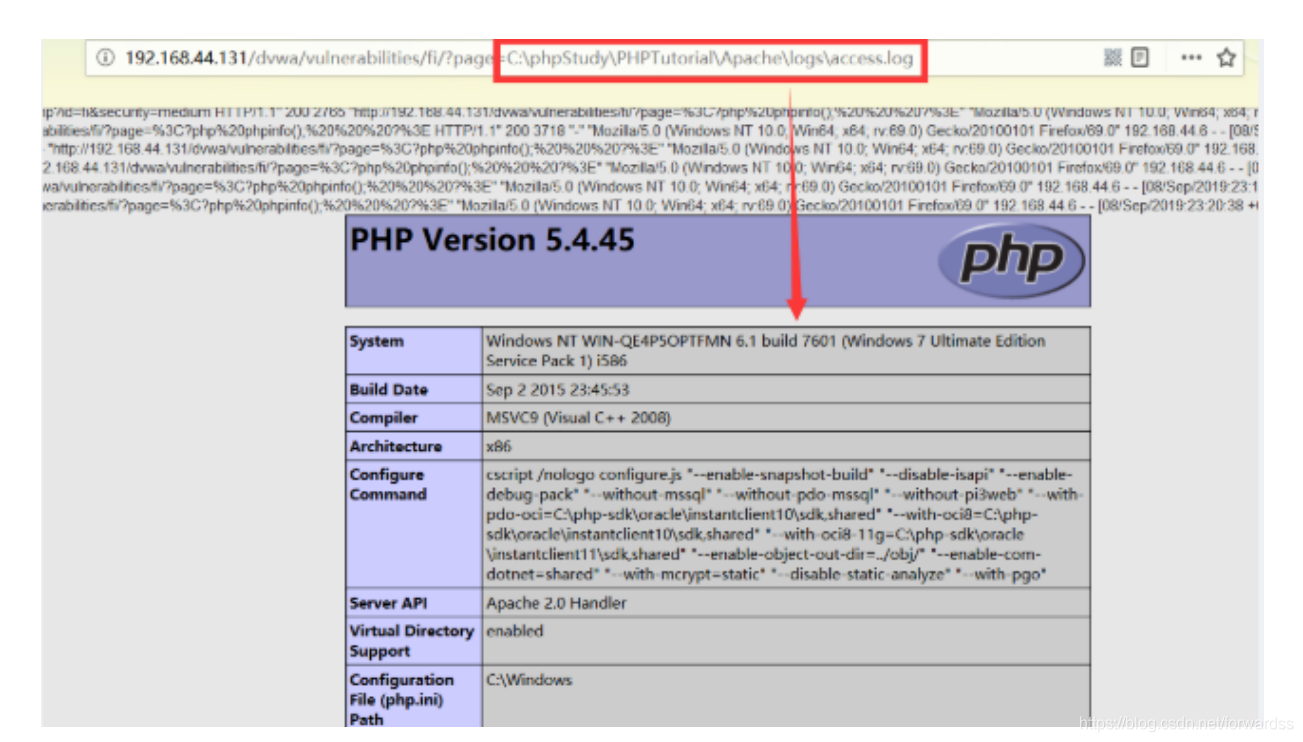Select the Virtual Directory Support value enabled
Viewport: 1303px width, 742px height.
tap(515, 631)
